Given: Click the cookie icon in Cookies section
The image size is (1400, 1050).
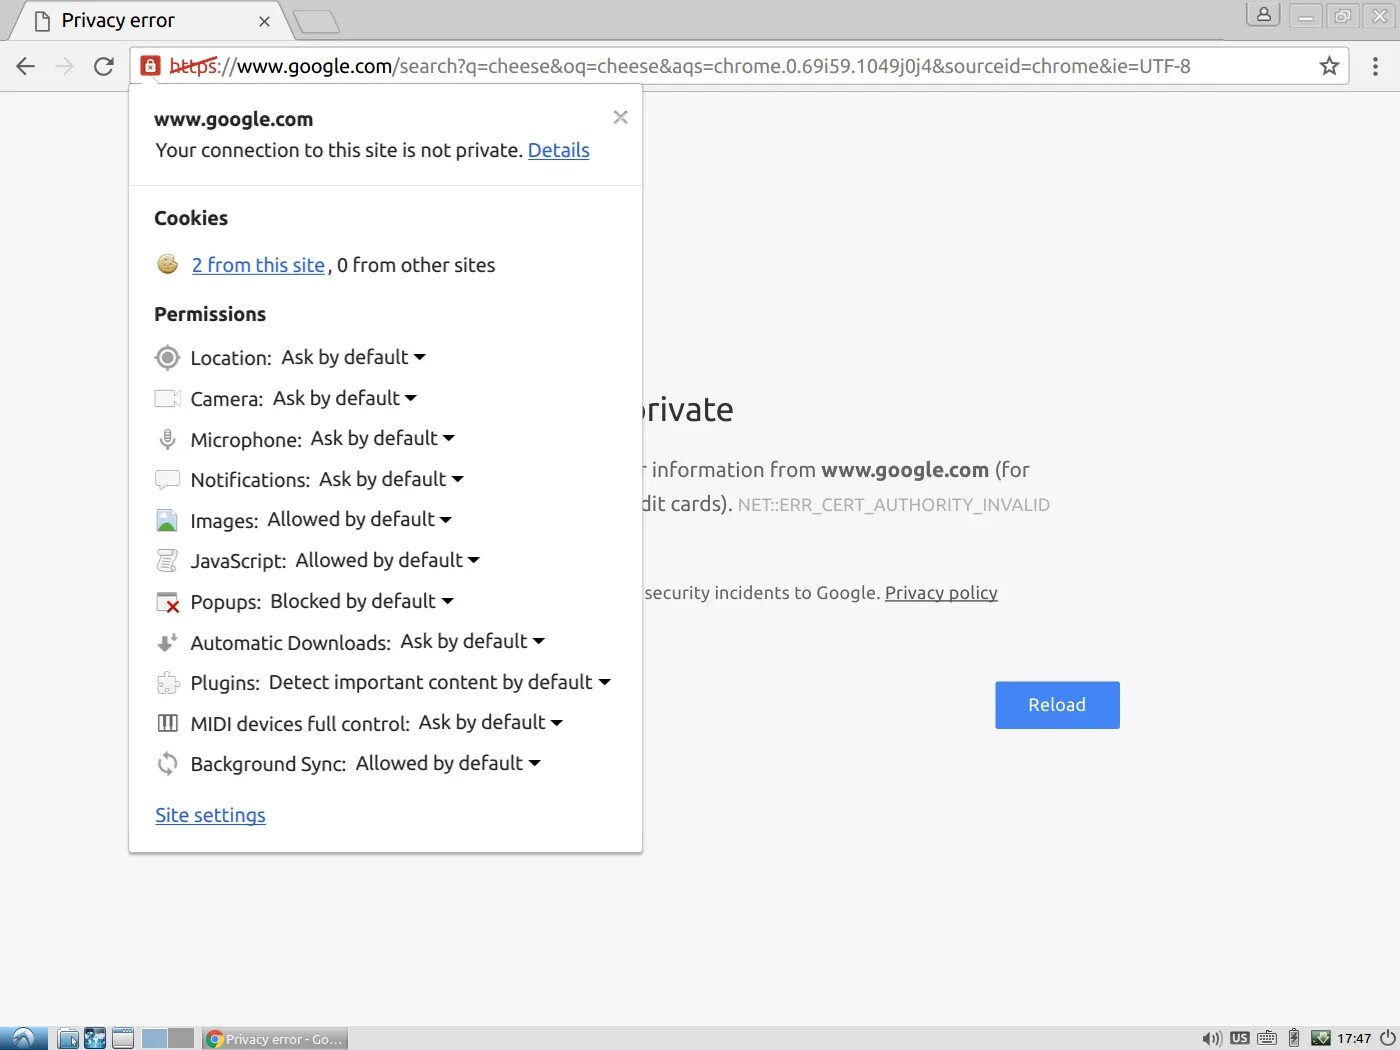Looking at the screenshot, I should pos(167,264).
